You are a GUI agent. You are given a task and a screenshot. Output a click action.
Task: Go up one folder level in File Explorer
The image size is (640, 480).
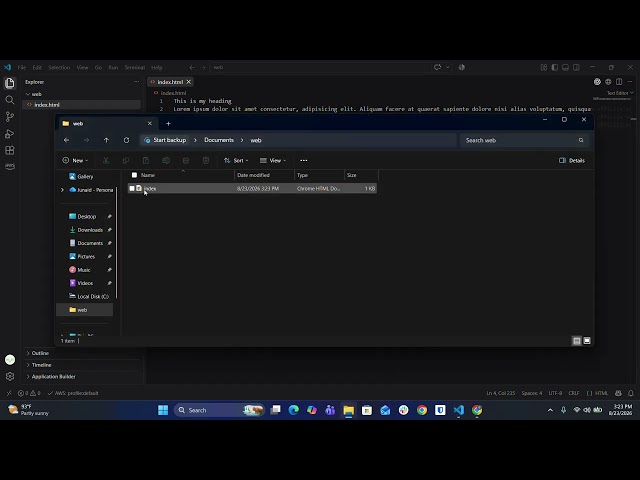106,140
